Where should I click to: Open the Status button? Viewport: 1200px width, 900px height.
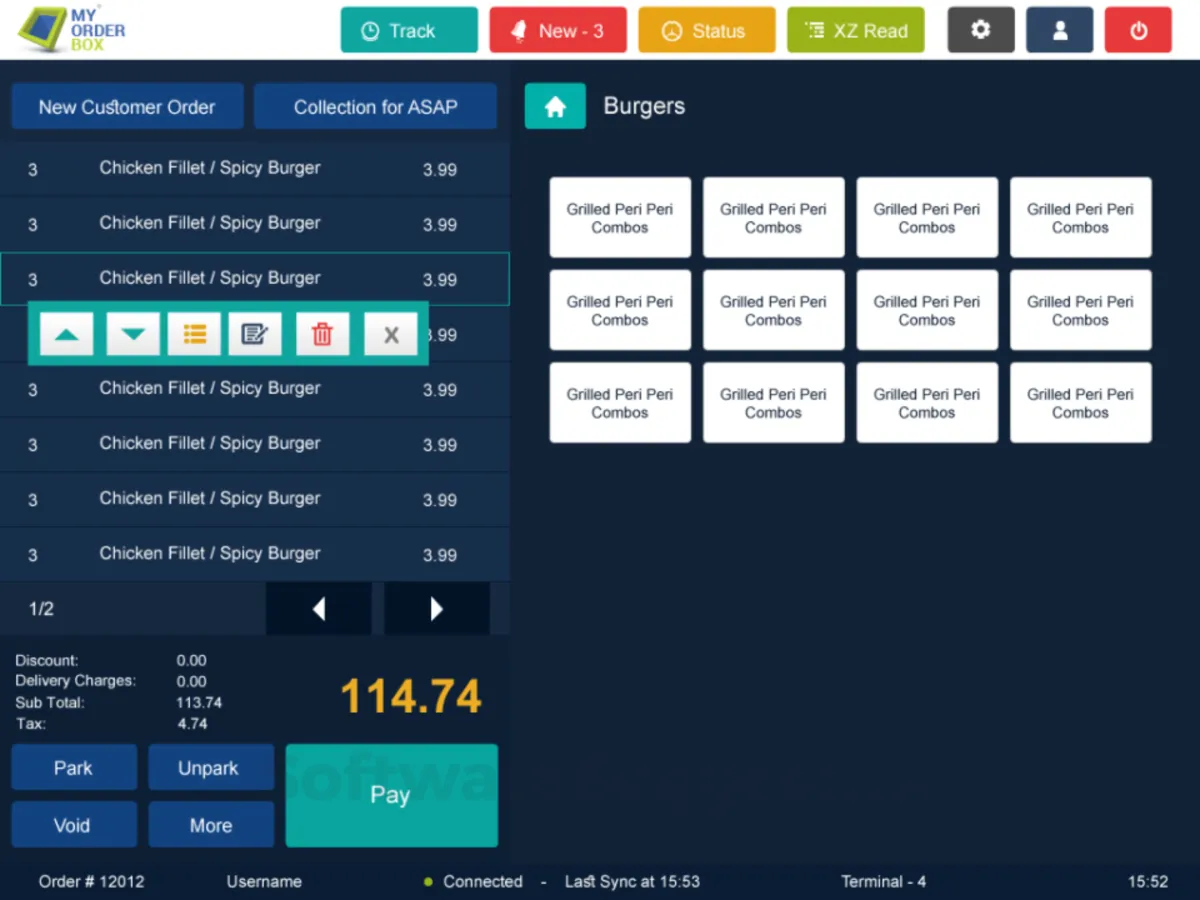tap(707, 31)
